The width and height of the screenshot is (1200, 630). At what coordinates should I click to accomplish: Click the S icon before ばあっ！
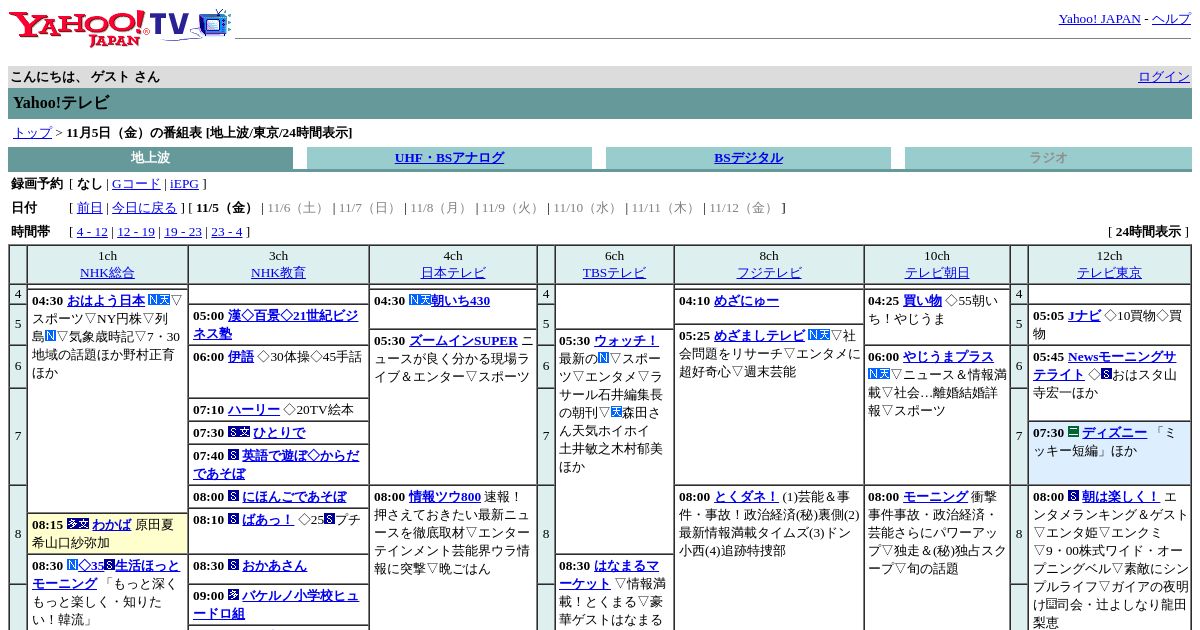coord(233,519)
